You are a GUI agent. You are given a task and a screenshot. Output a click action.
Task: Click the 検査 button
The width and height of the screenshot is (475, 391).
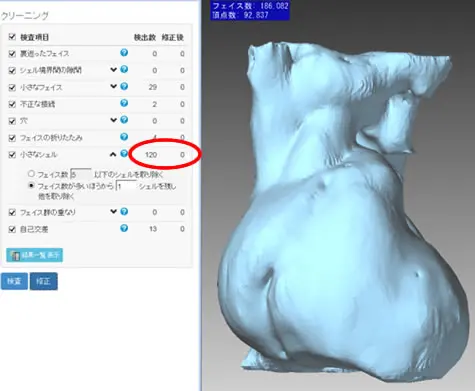pyautogui.click(x=14, y=281)
